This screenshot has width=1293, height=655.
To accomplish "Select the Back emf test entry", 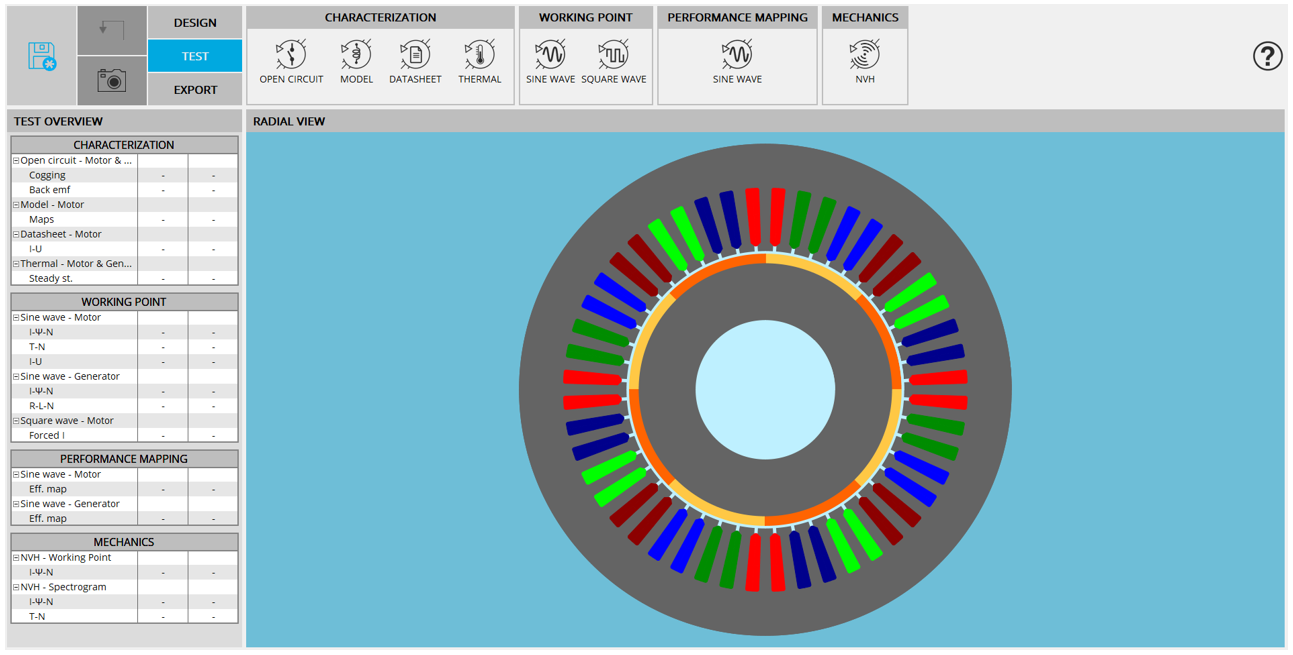I will coord(50,190).
